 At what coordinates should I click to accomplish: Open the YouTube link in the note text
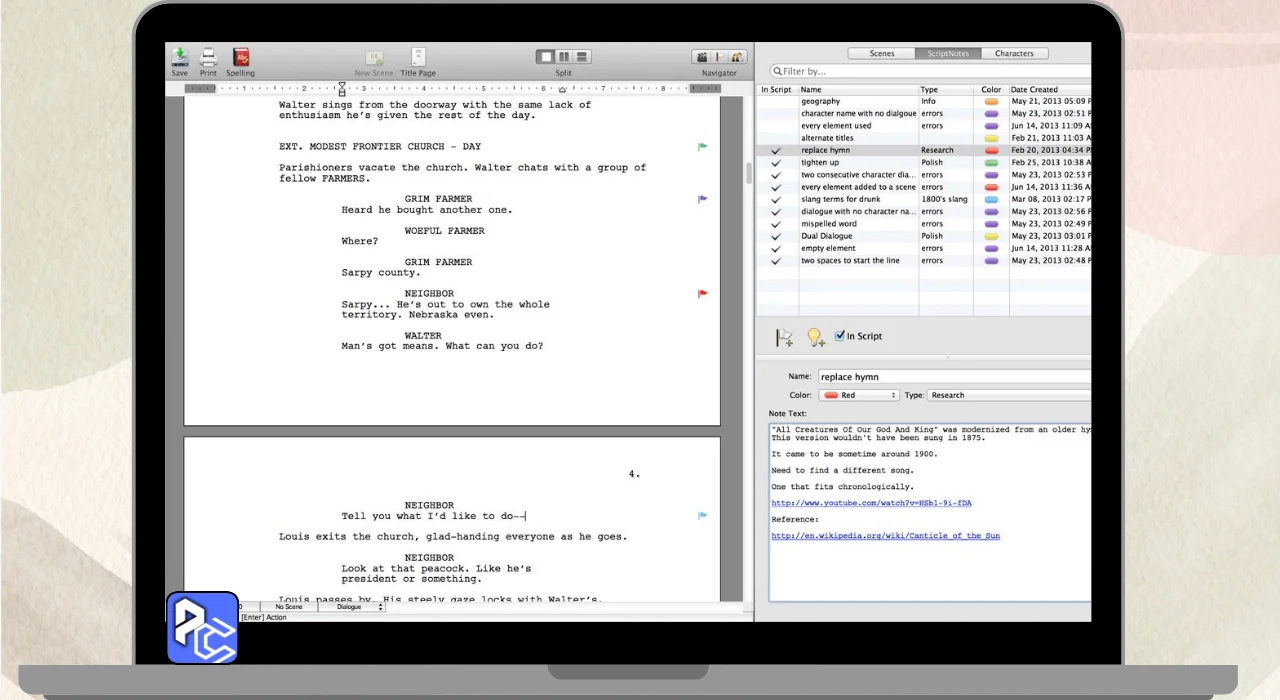pyautogui.click(x=871, y=503)
